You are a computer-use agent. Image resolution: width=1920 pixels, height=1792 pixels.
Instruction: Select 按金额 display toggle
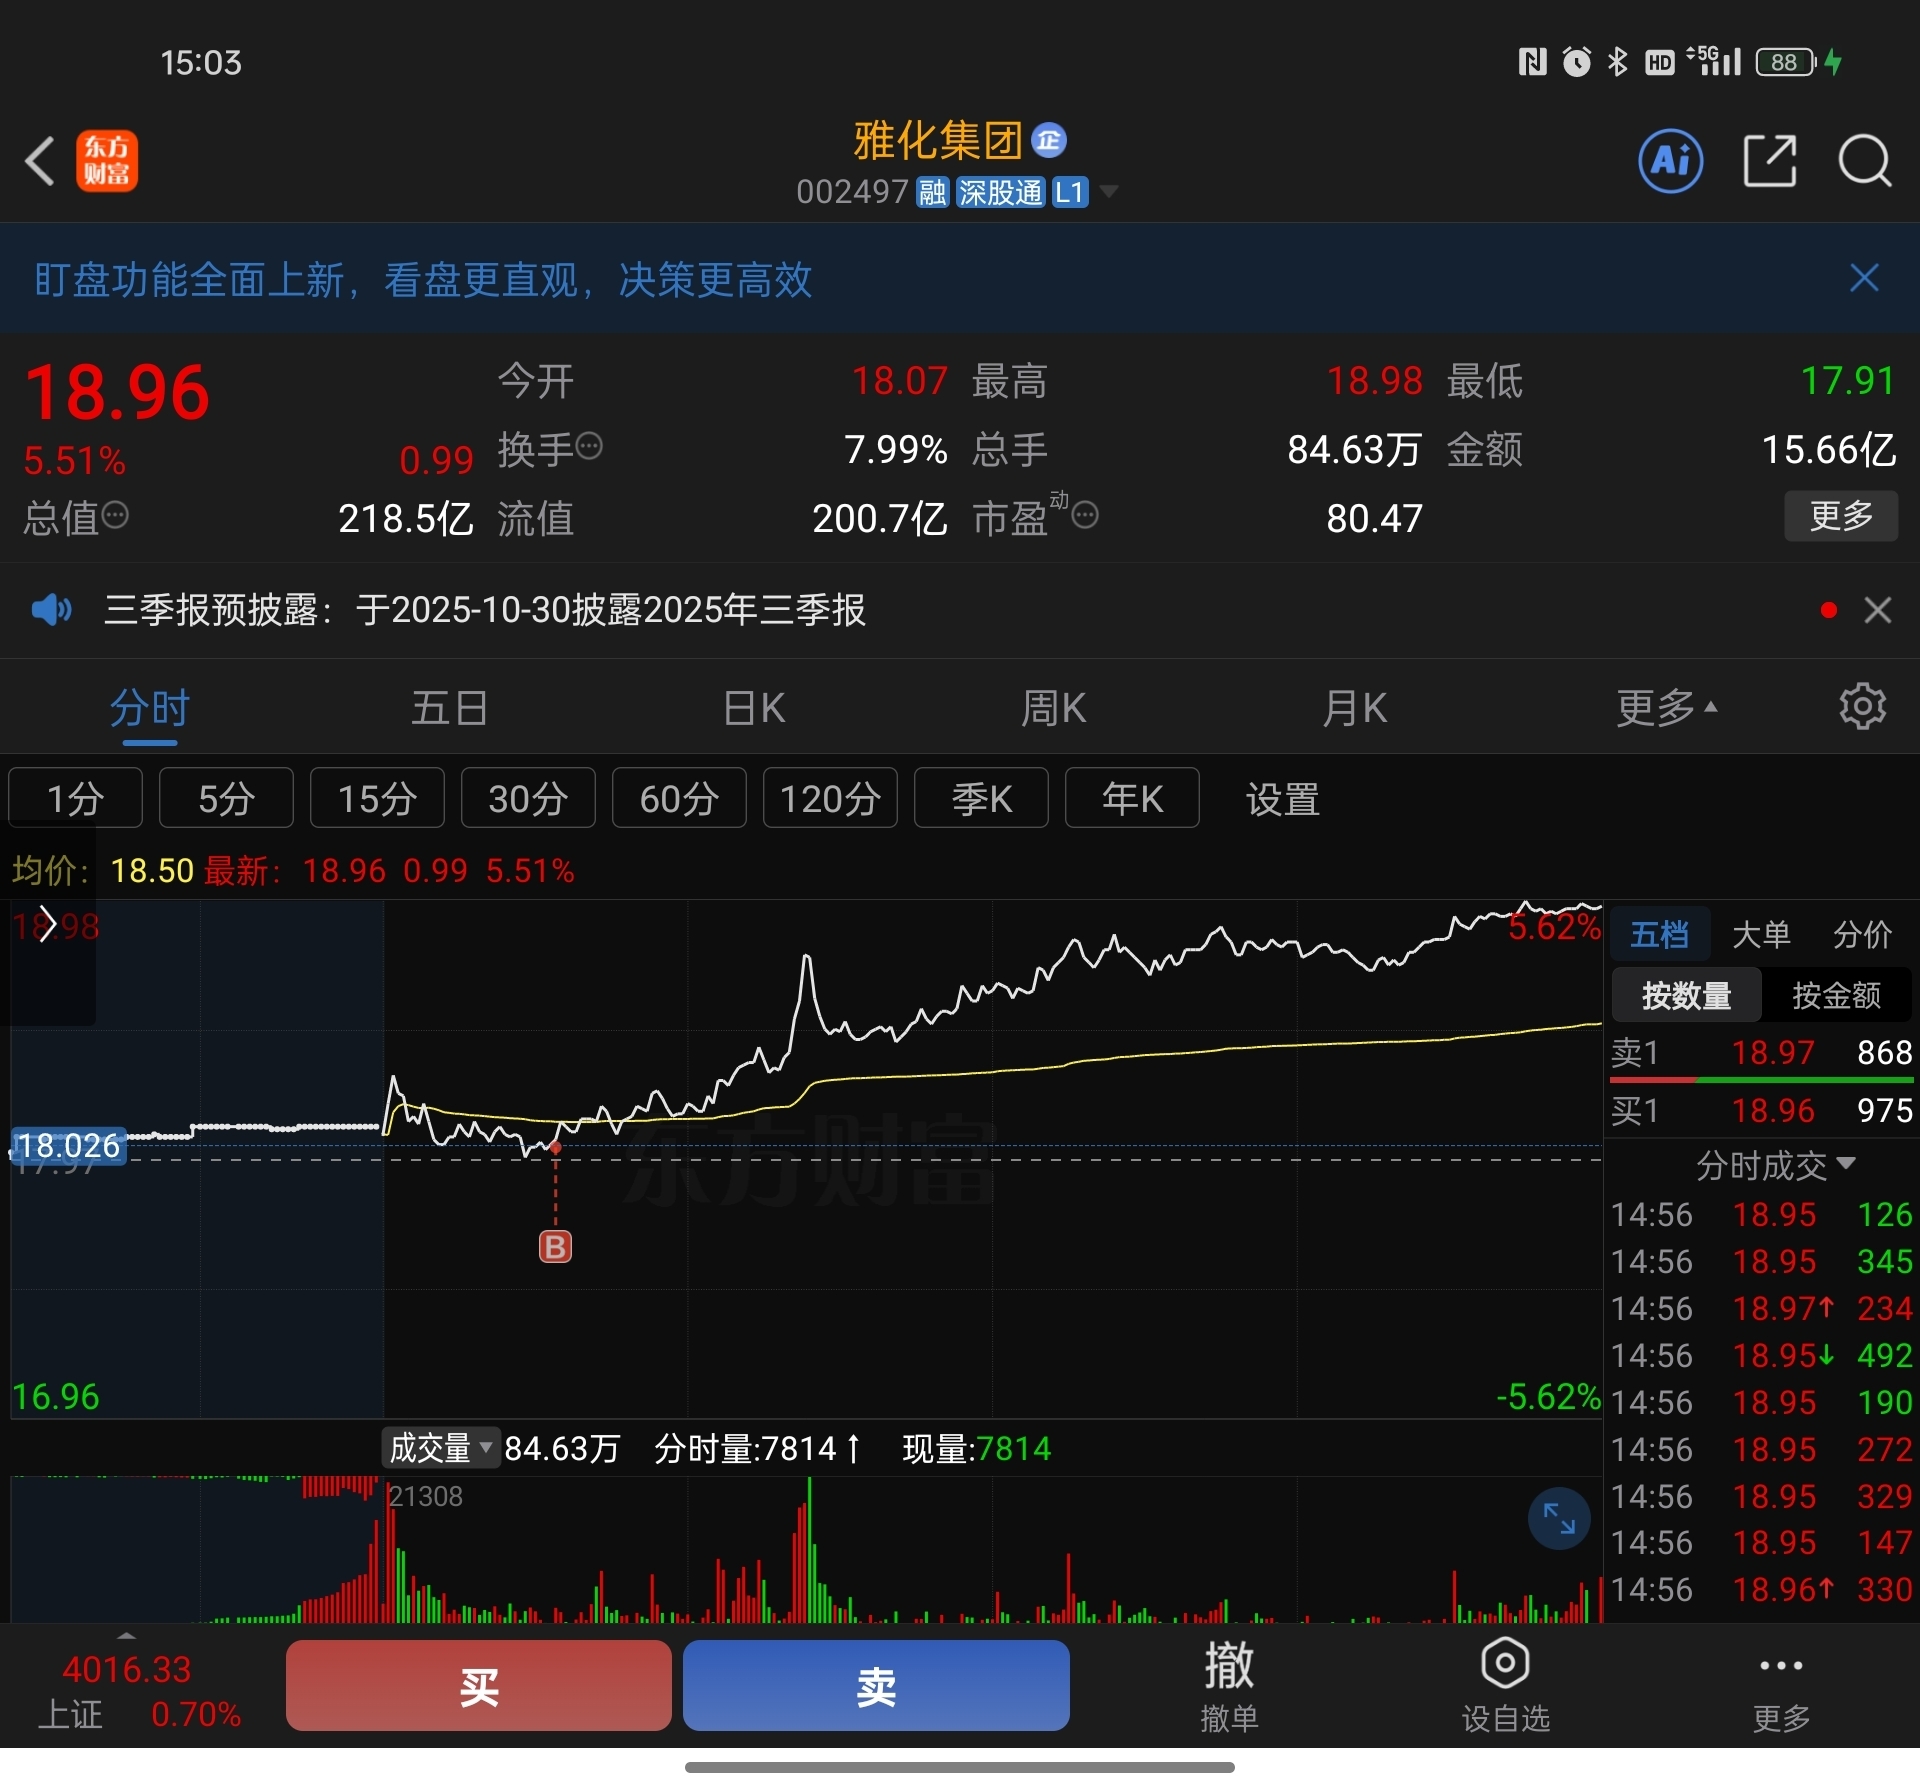click(1836, 996)
